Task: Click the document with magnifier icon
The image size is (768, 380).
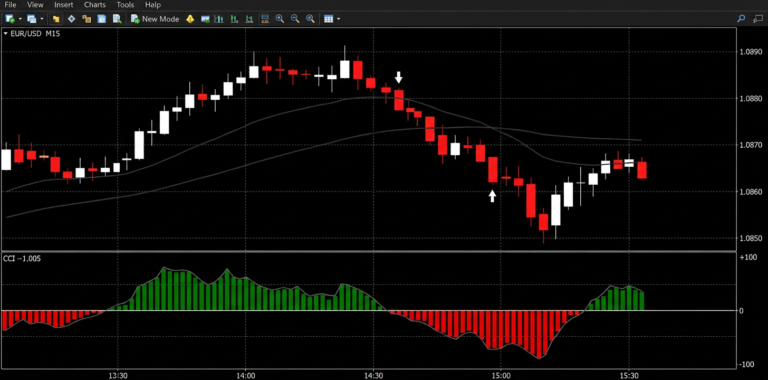Action: point(117,19)
